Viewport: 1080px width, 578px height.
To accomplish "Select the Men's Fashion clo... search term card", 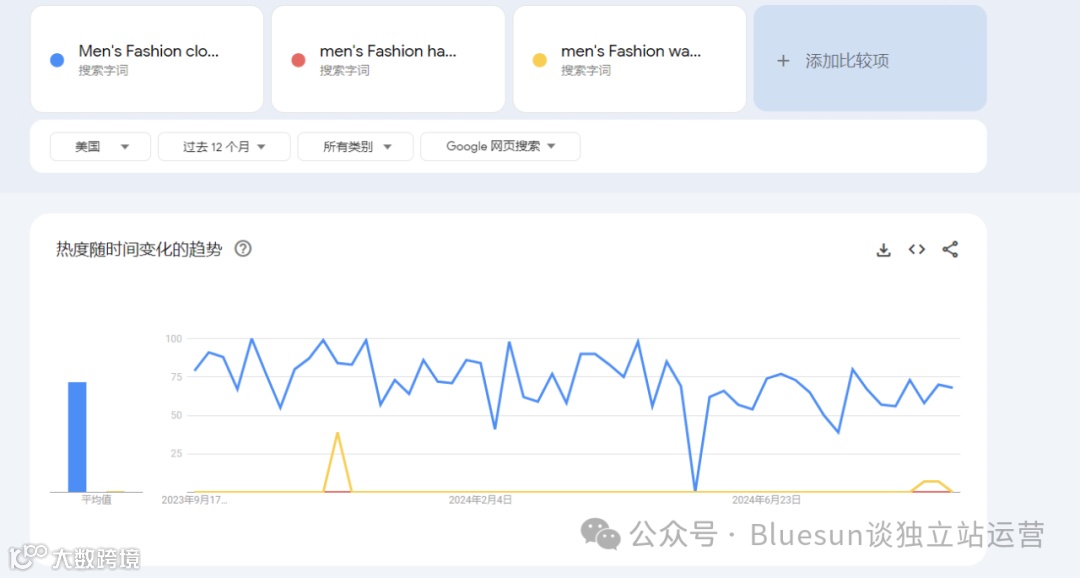I will point(147,59).
